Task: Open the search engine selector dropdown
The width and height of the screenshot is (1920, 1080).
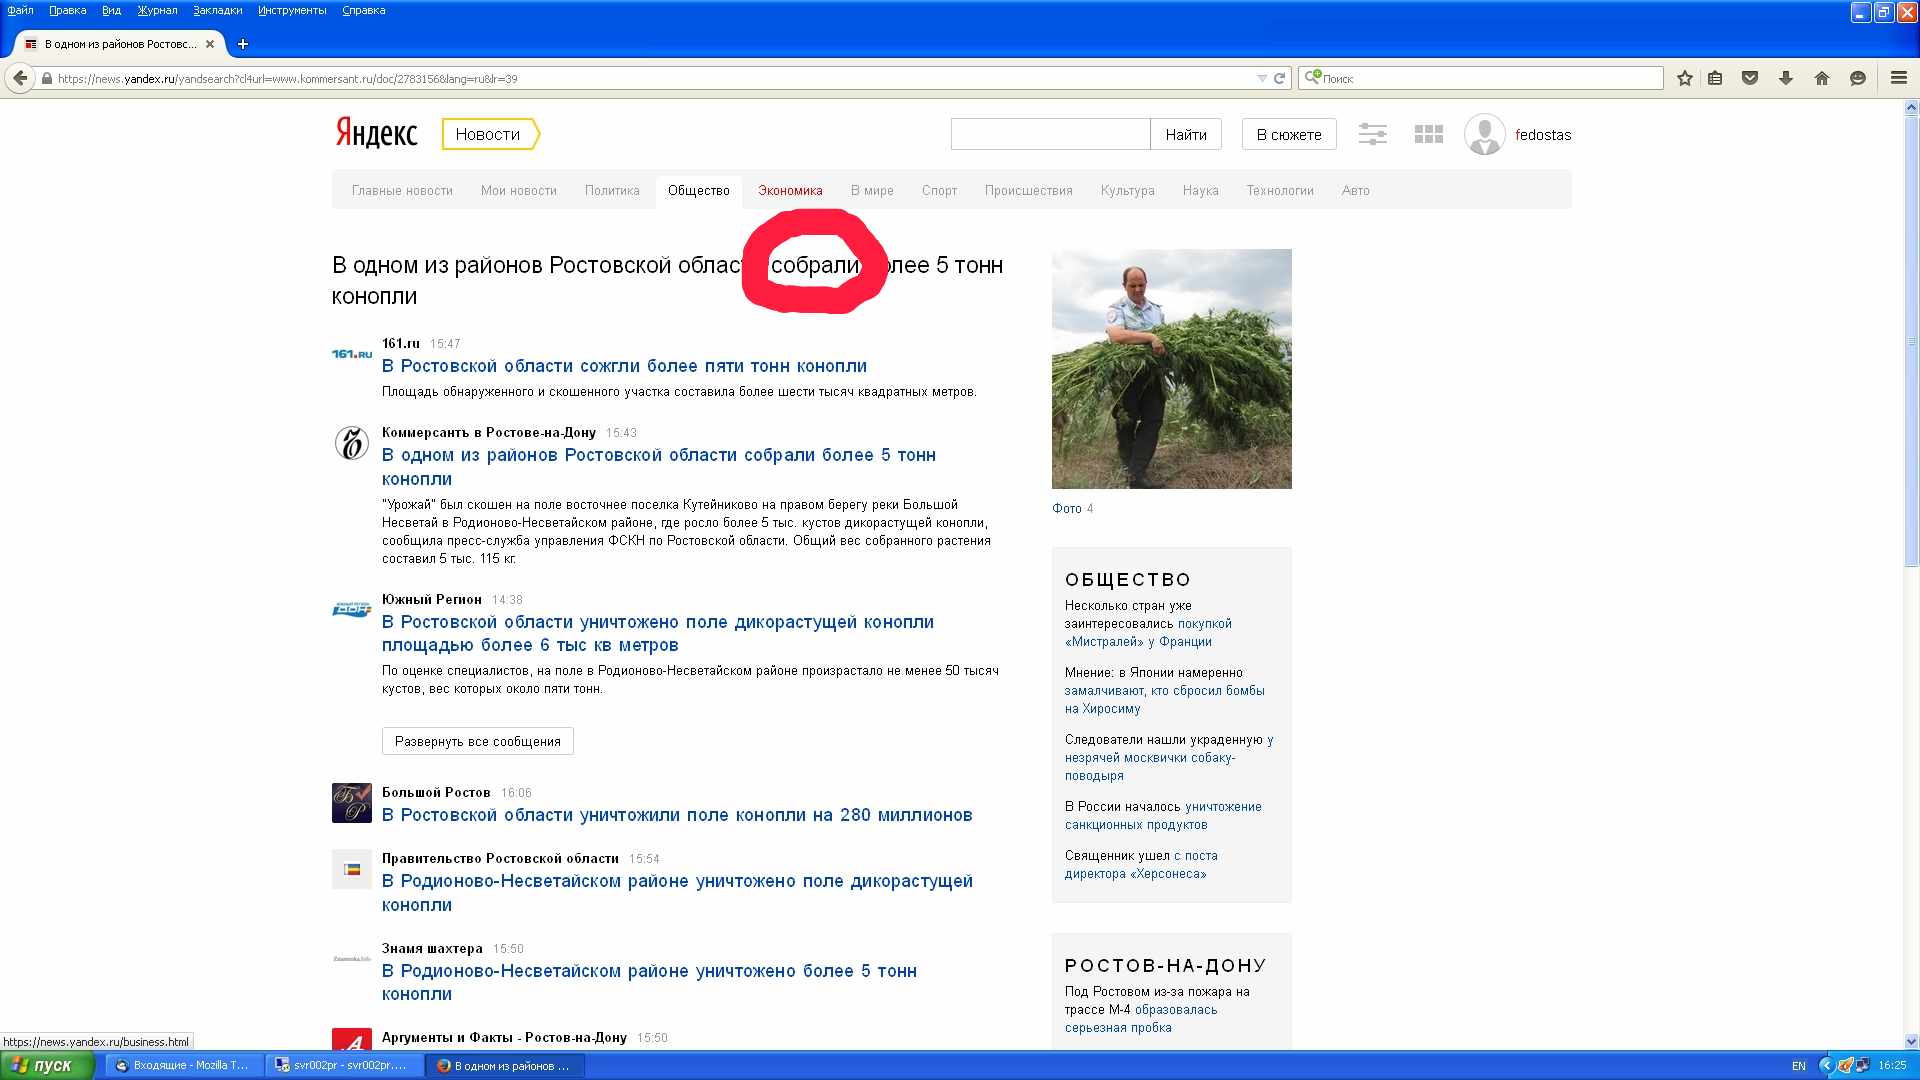Action: pyautogui.click(x=1313, y=77)
